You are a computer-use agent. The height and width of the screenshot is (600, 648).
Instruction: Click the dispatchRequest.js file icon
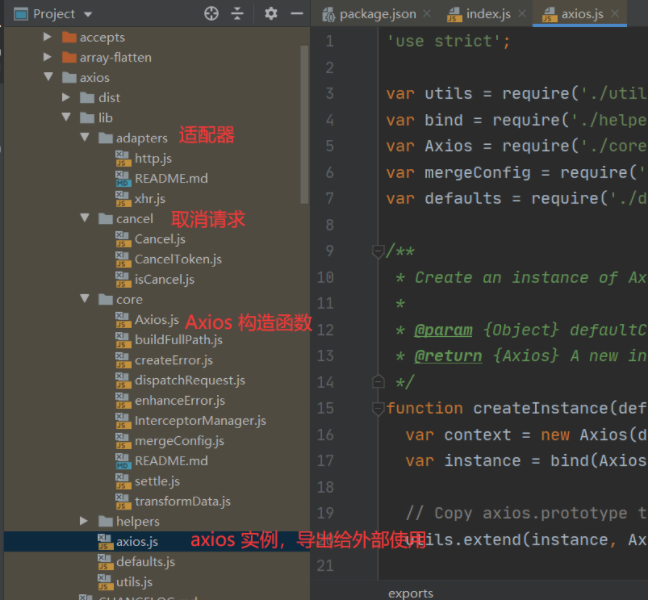(x=123, y=381)
